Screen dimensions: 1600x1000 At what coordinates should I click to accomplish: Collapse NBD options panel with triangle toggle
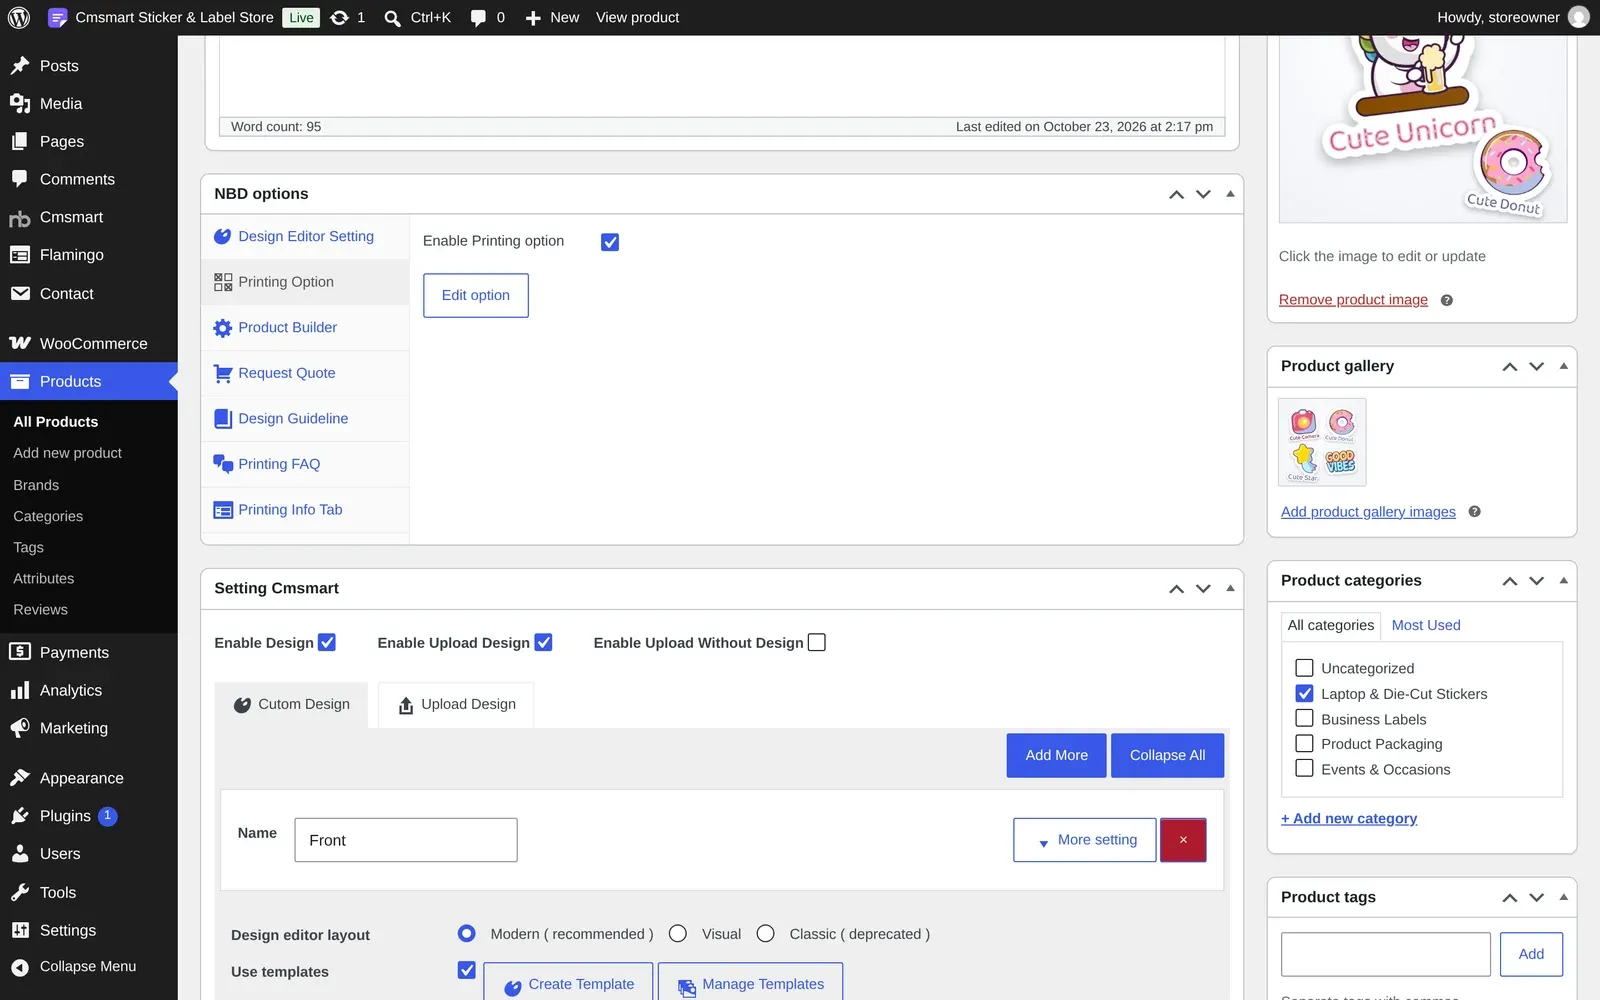click(1230, 194)
